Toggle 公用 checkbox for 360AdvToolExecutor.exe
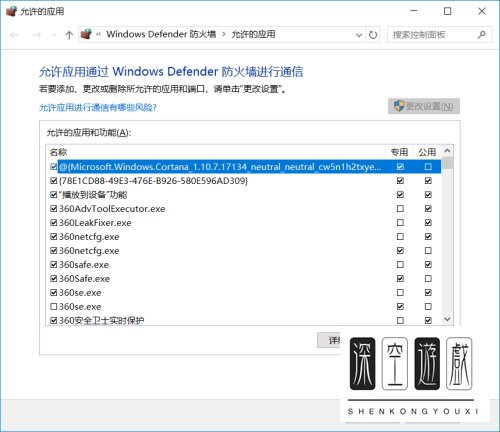The height and width of the screenshot is (432, 500). point(428,209)
